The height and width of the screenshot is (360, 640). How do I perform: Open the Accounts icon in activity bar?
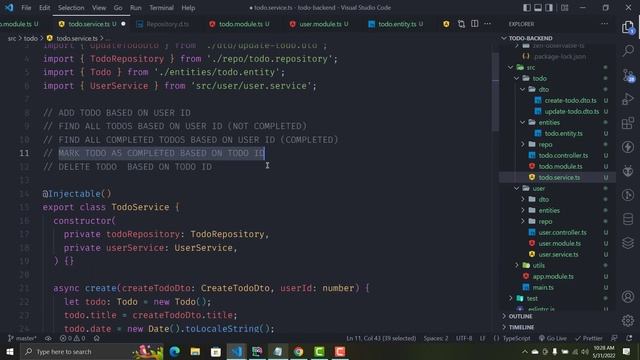(628, 296)
